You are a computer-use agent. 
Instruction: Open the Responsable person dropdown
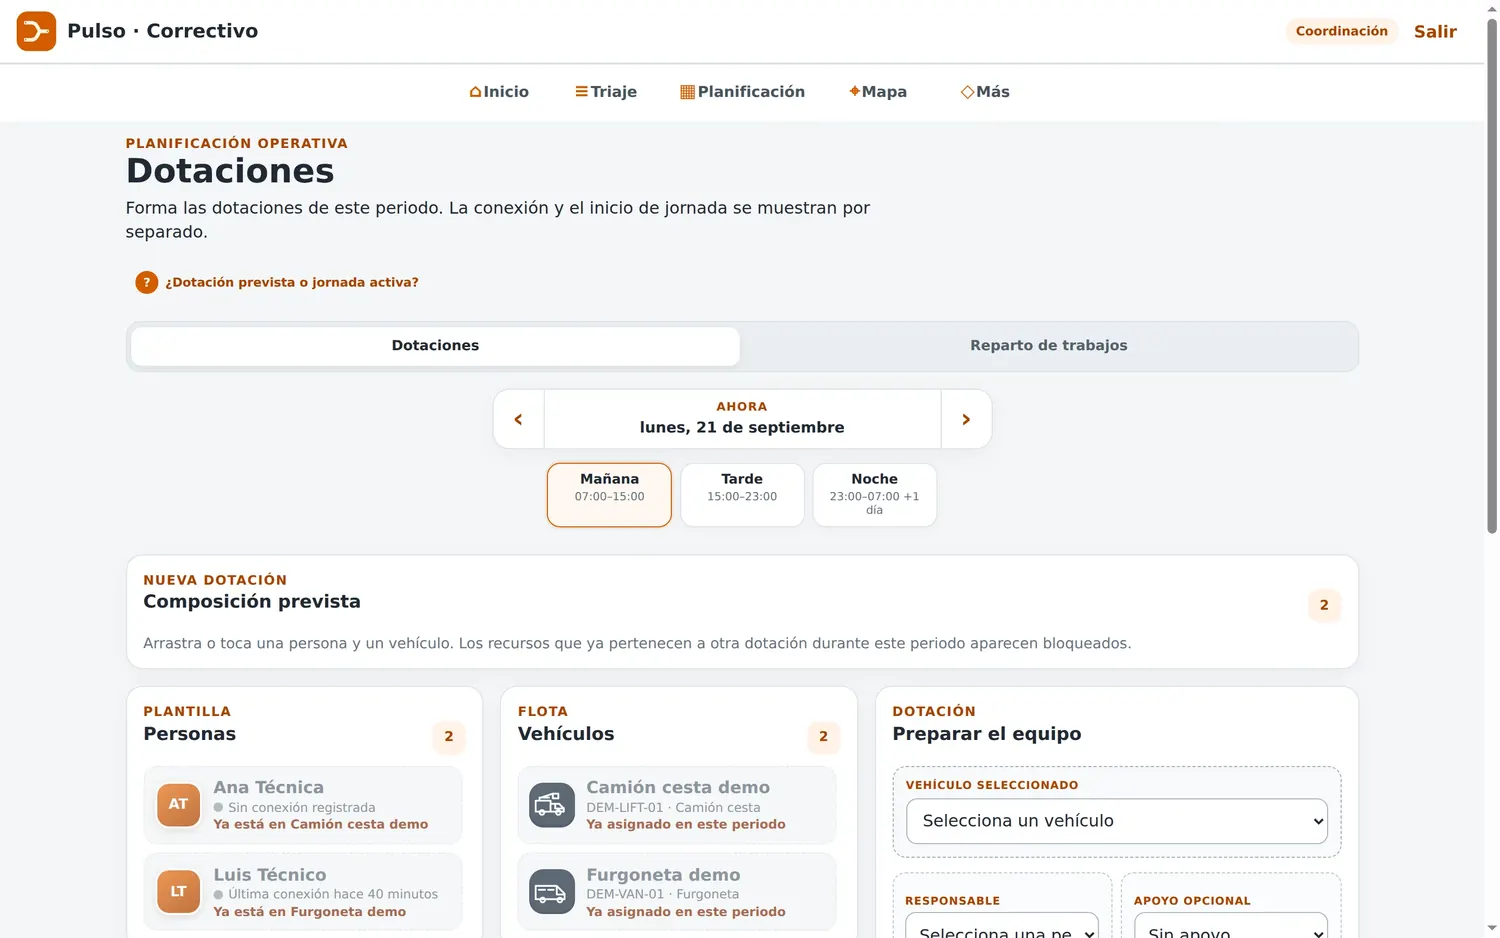click(1002, 926)
